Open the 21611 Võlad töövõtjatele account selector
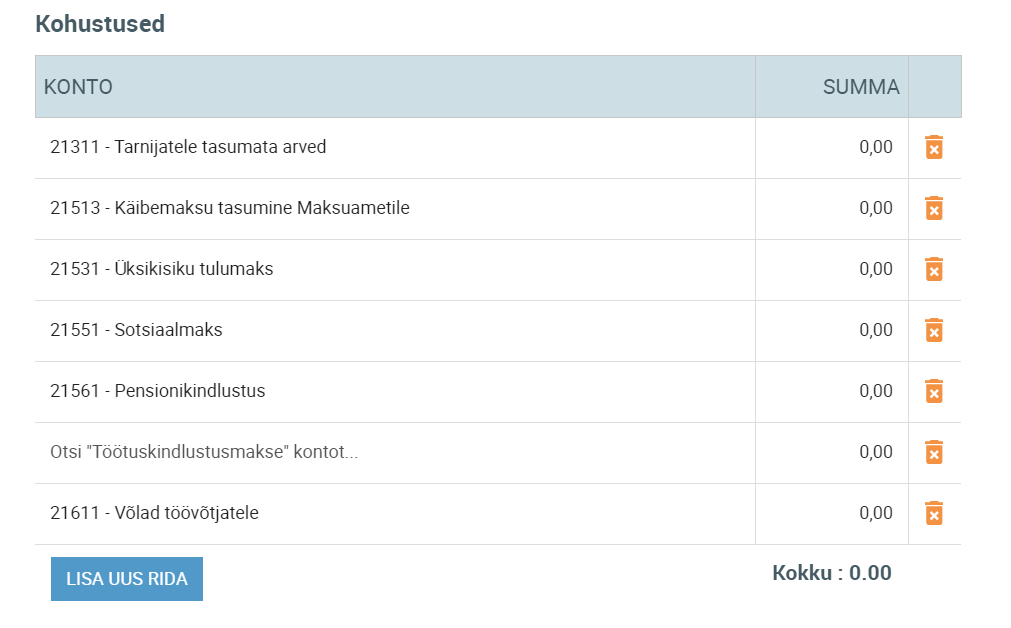This screenshot has width=1011, height=628. pyautogui.click(x=395, y=514)
